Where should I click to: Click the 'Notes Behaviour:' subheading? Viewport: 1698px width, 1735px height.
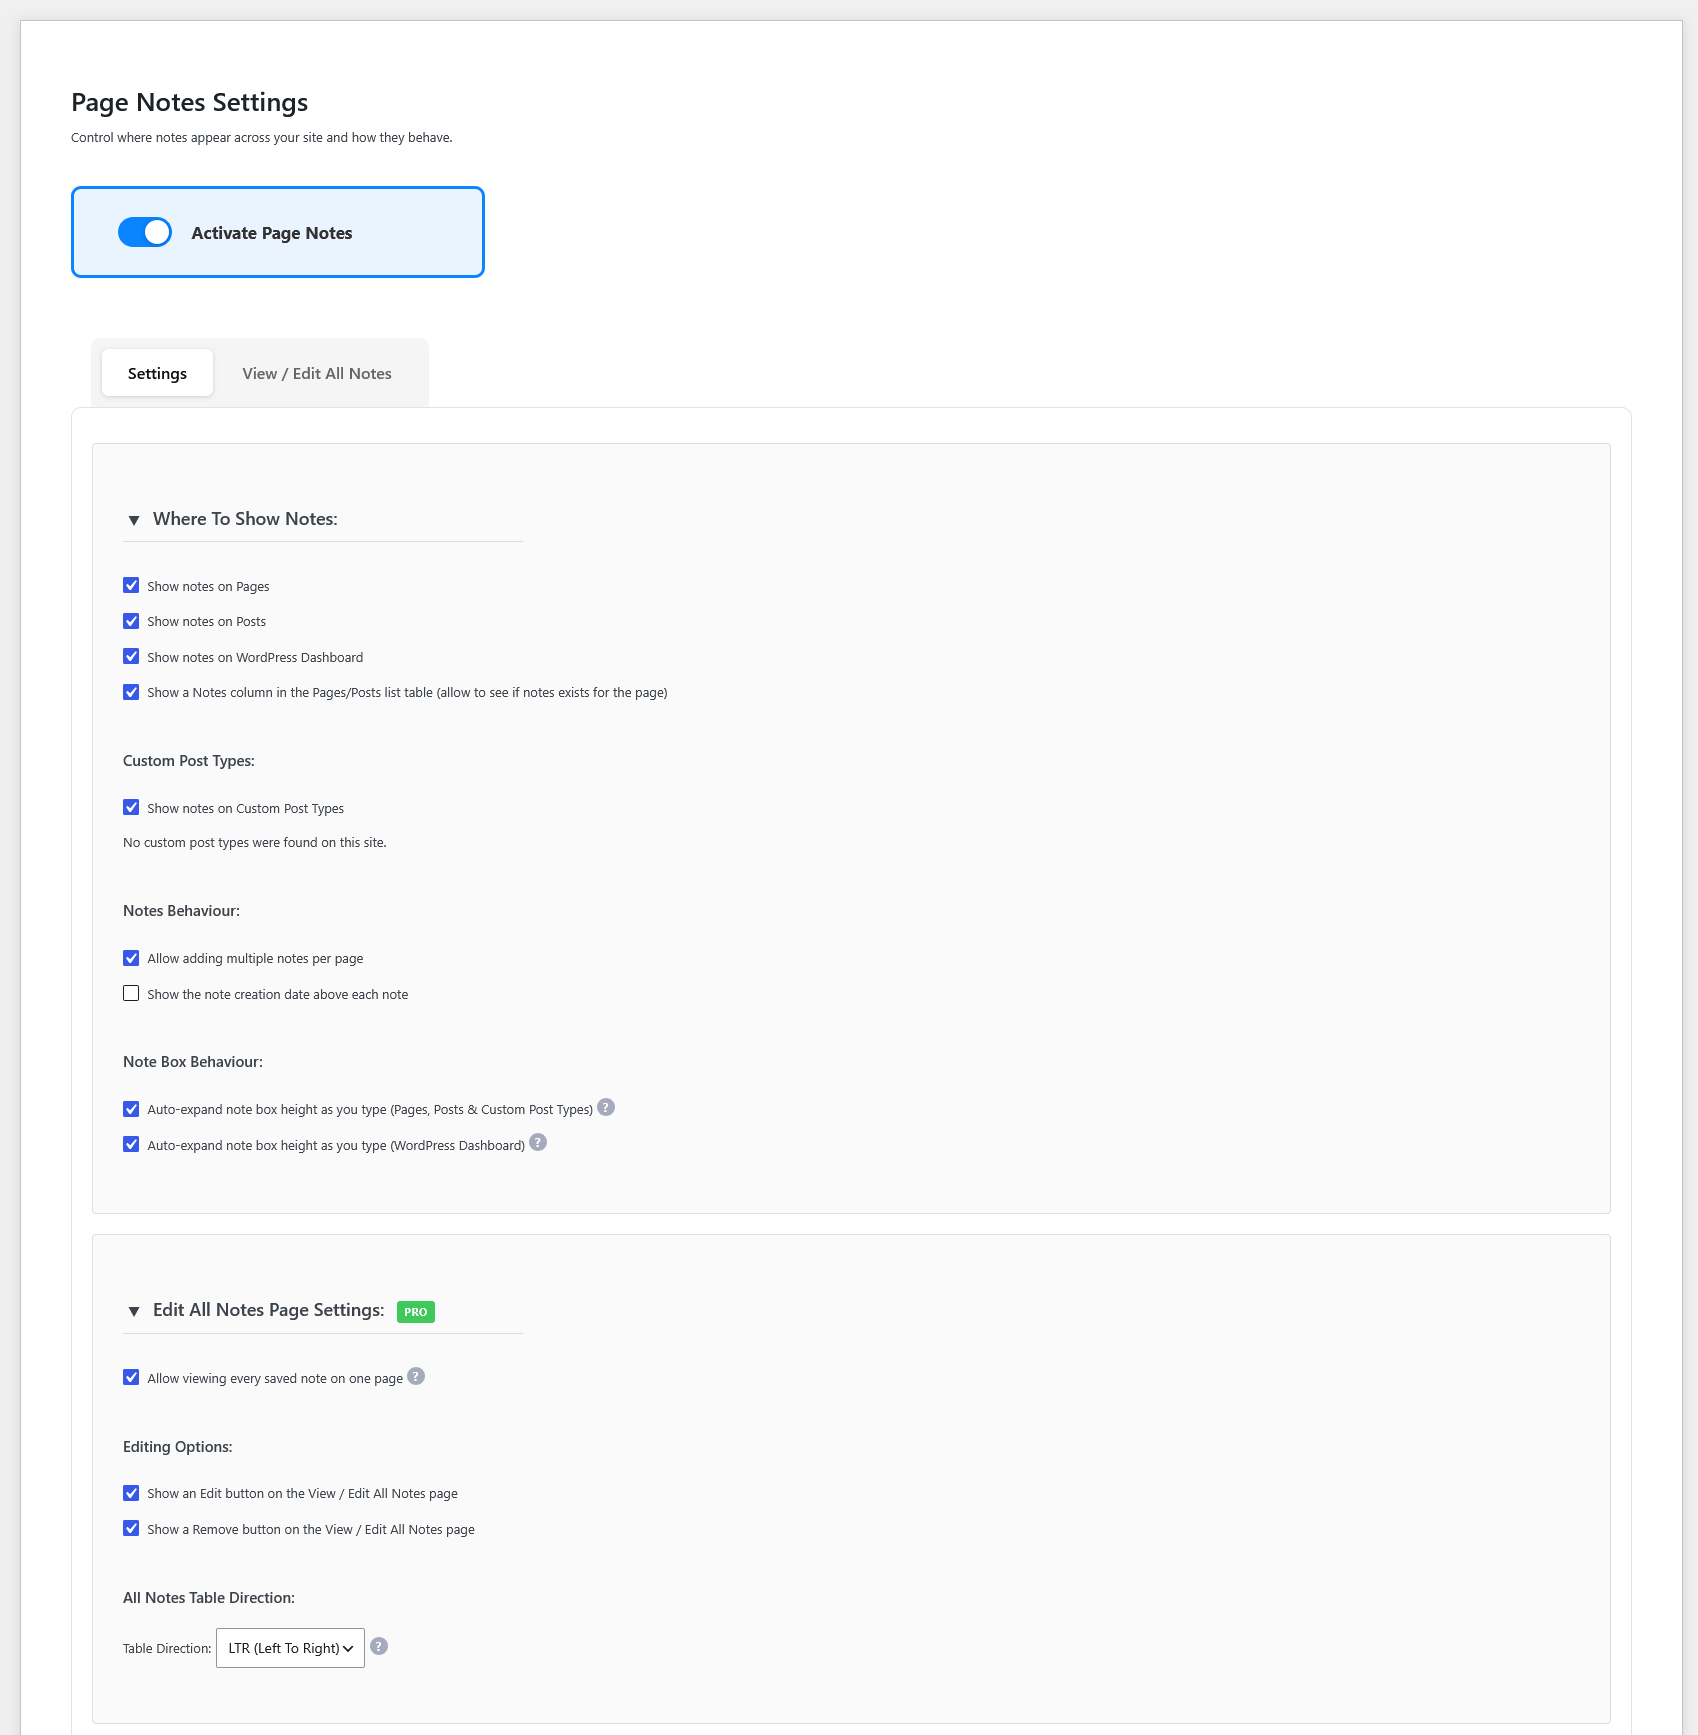point(181,911)
